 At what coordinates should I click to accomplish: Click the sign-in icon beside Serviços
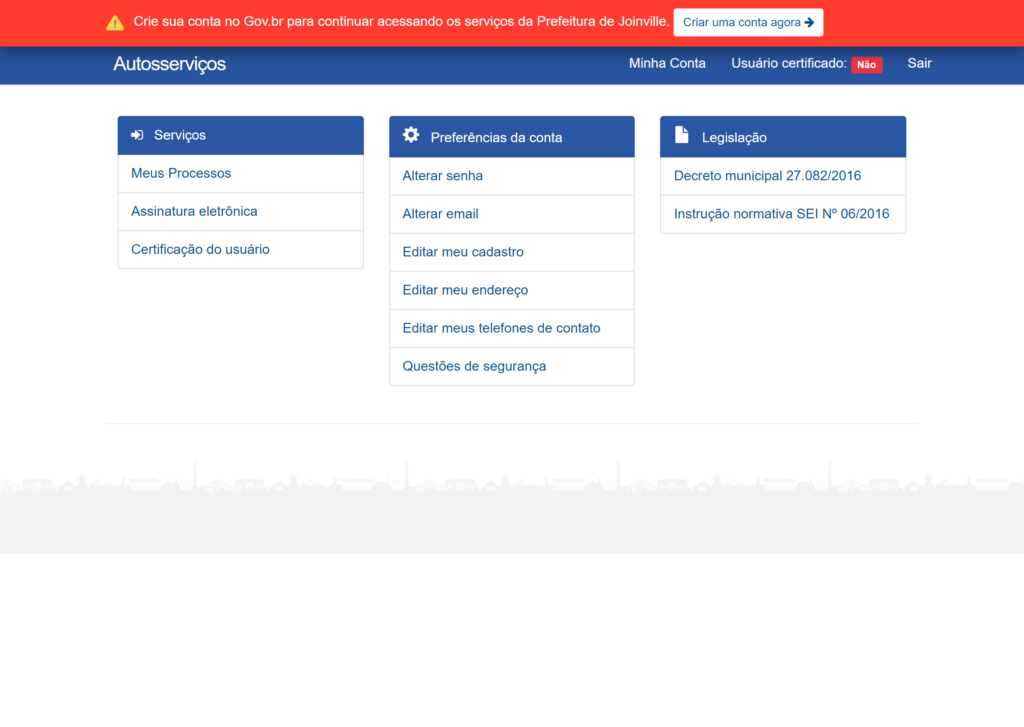pos(137,135)
